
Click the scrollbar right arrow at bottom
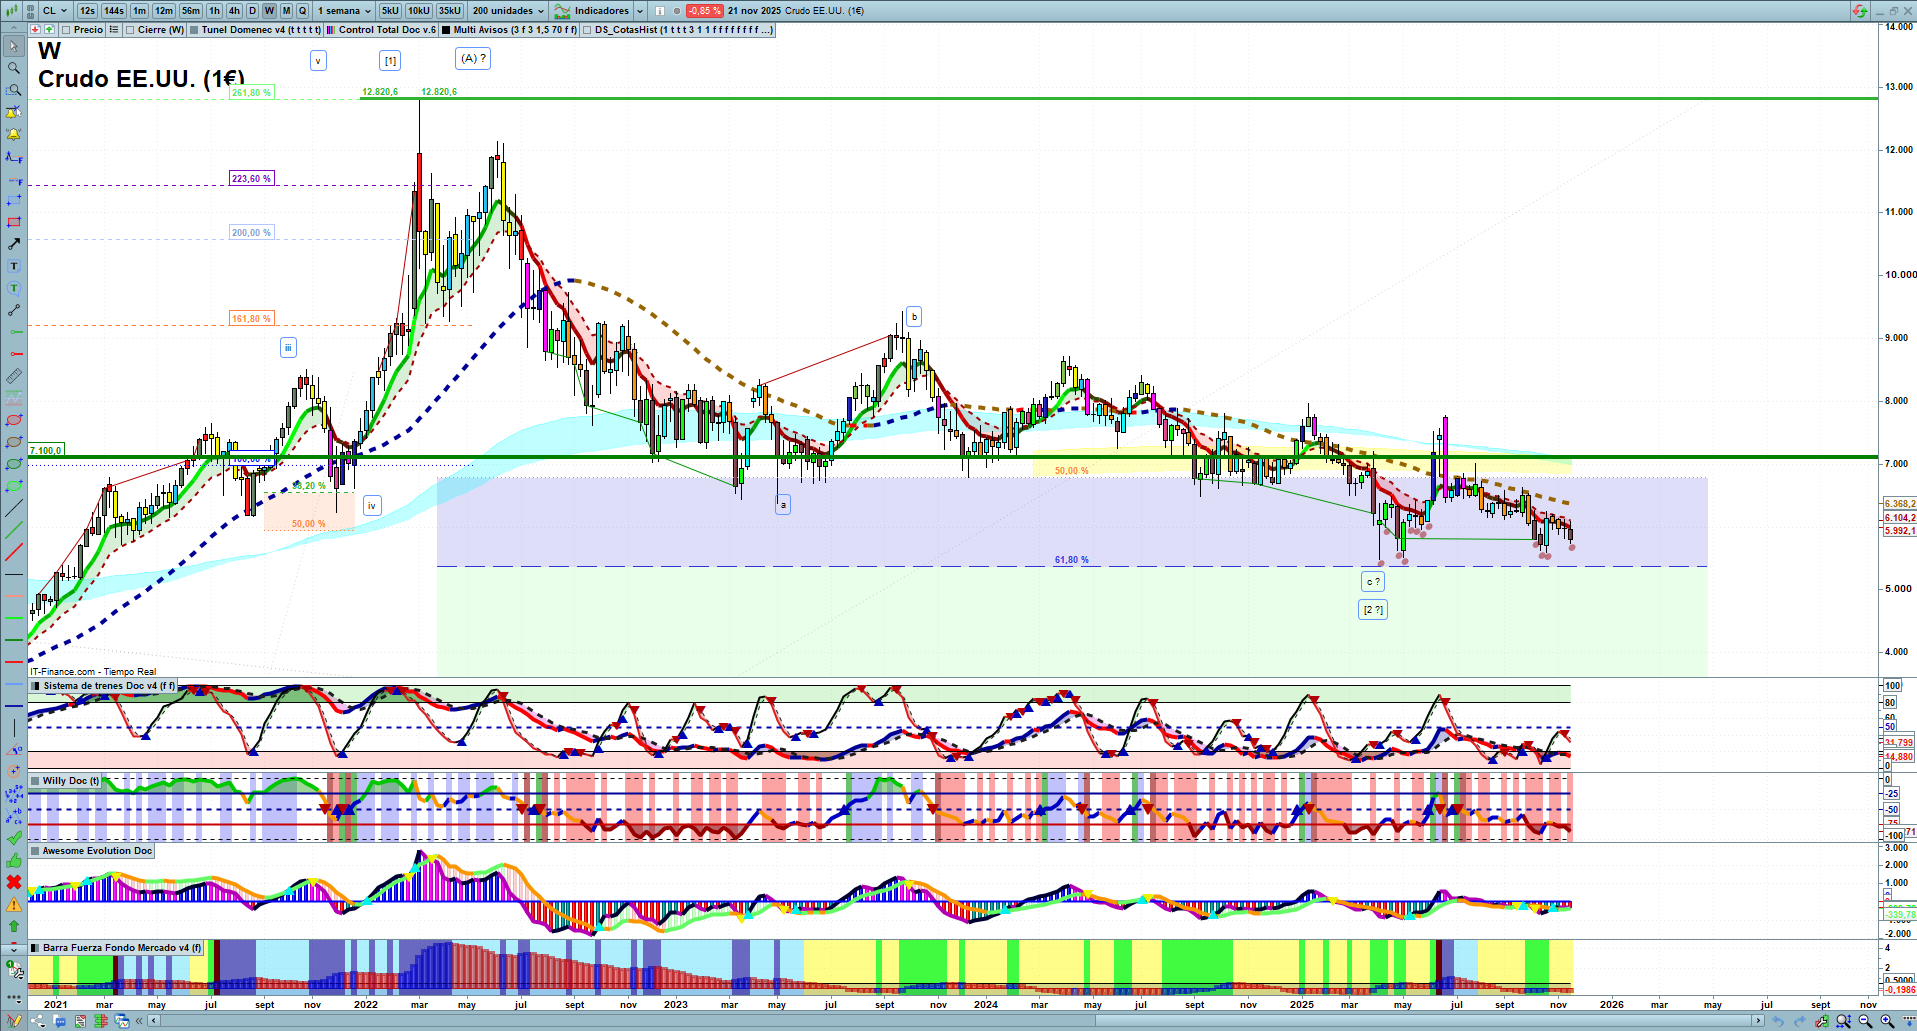point(1759,1021)
